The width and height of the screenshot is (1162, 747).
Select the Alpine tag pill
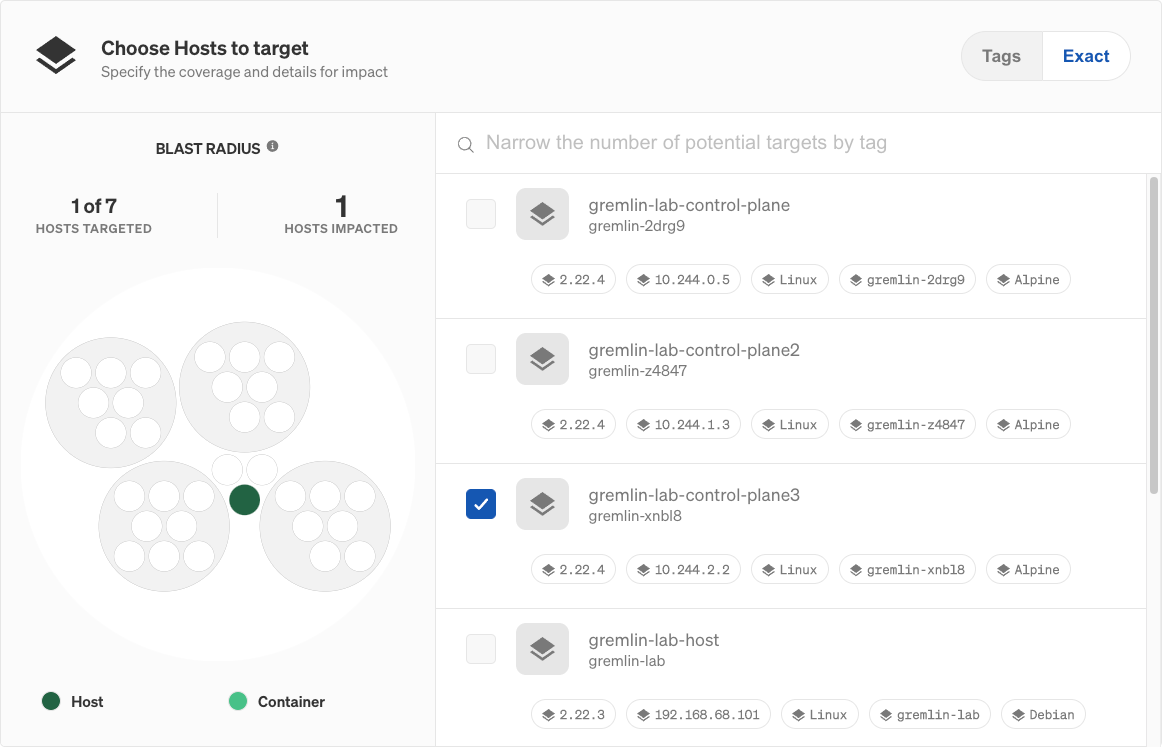tap(1028, 279)
